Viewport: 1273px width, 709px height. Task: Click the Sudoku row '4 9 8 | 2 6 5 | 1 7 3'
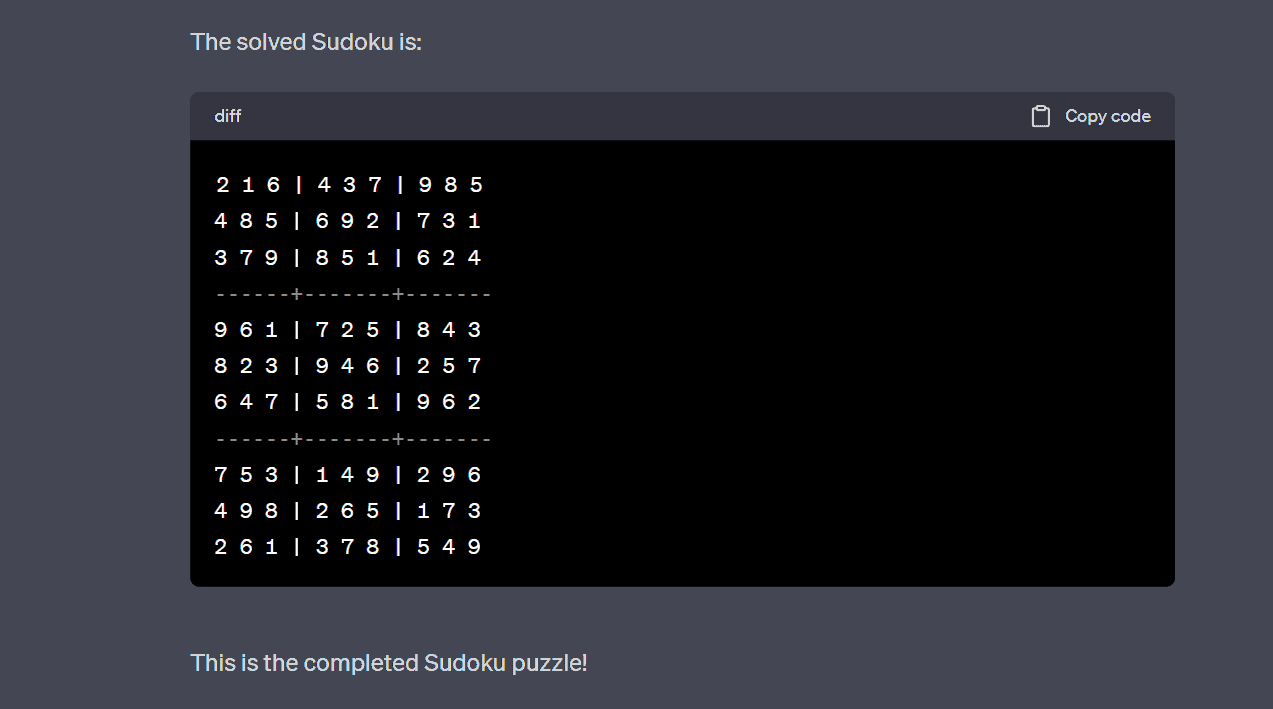pyautogui.click(x=348, y=511)
